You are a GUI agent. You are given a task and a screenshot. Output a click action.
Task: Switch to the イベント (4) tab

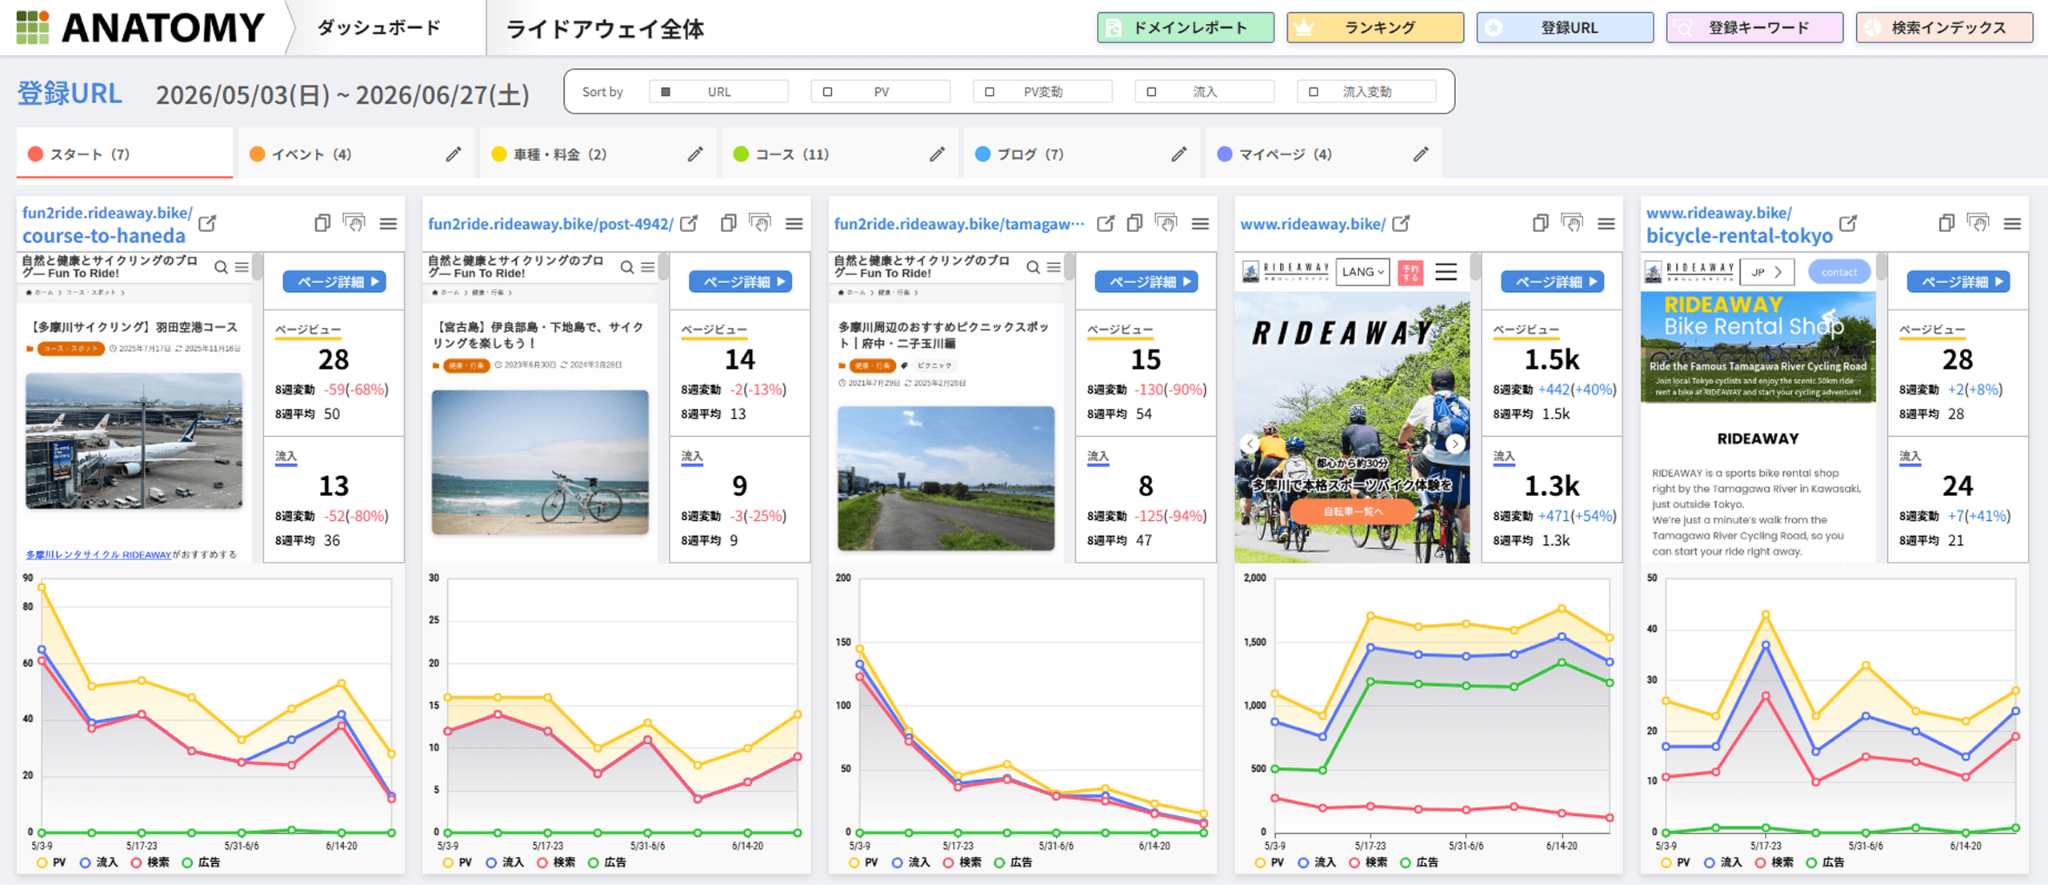[x=355, y=154]
